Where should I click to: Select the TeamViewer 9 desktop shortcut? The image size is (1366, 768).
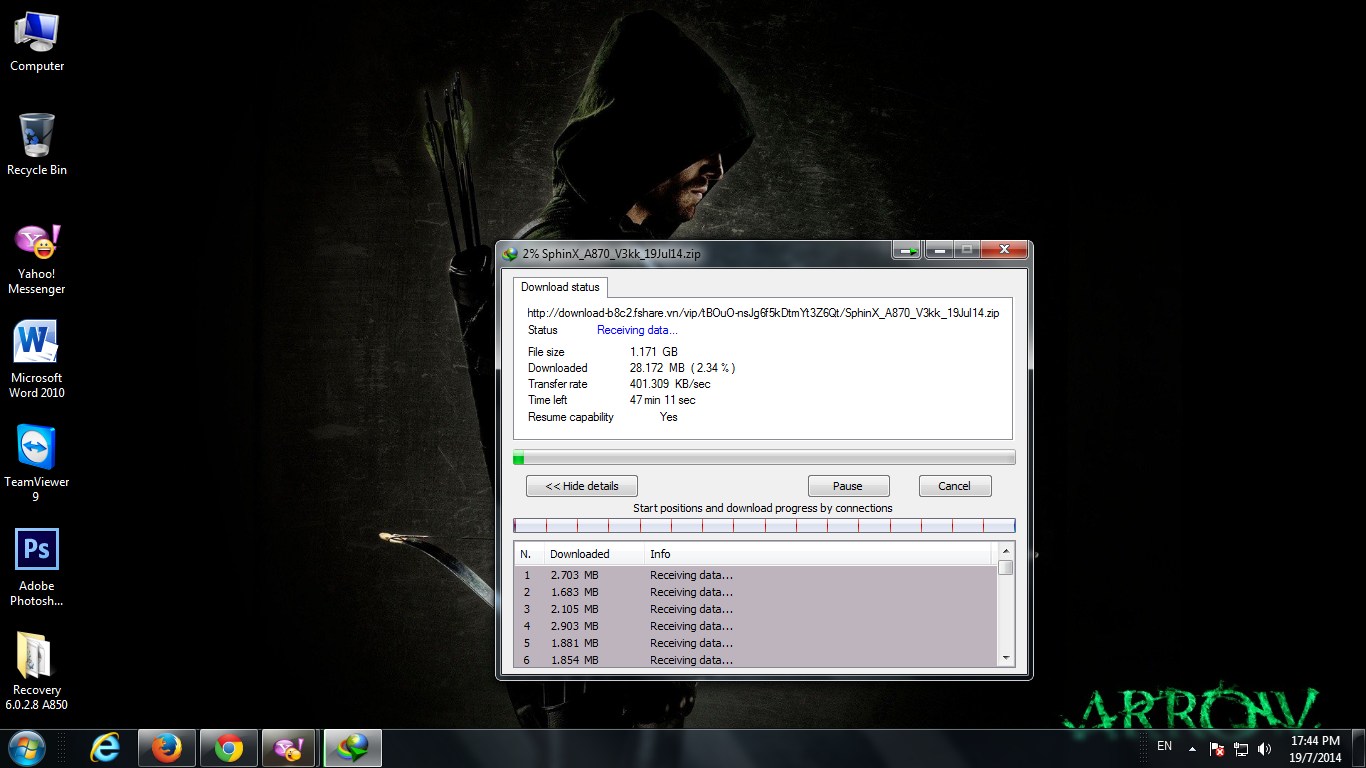pyautogui.click(x=37, y=464)
